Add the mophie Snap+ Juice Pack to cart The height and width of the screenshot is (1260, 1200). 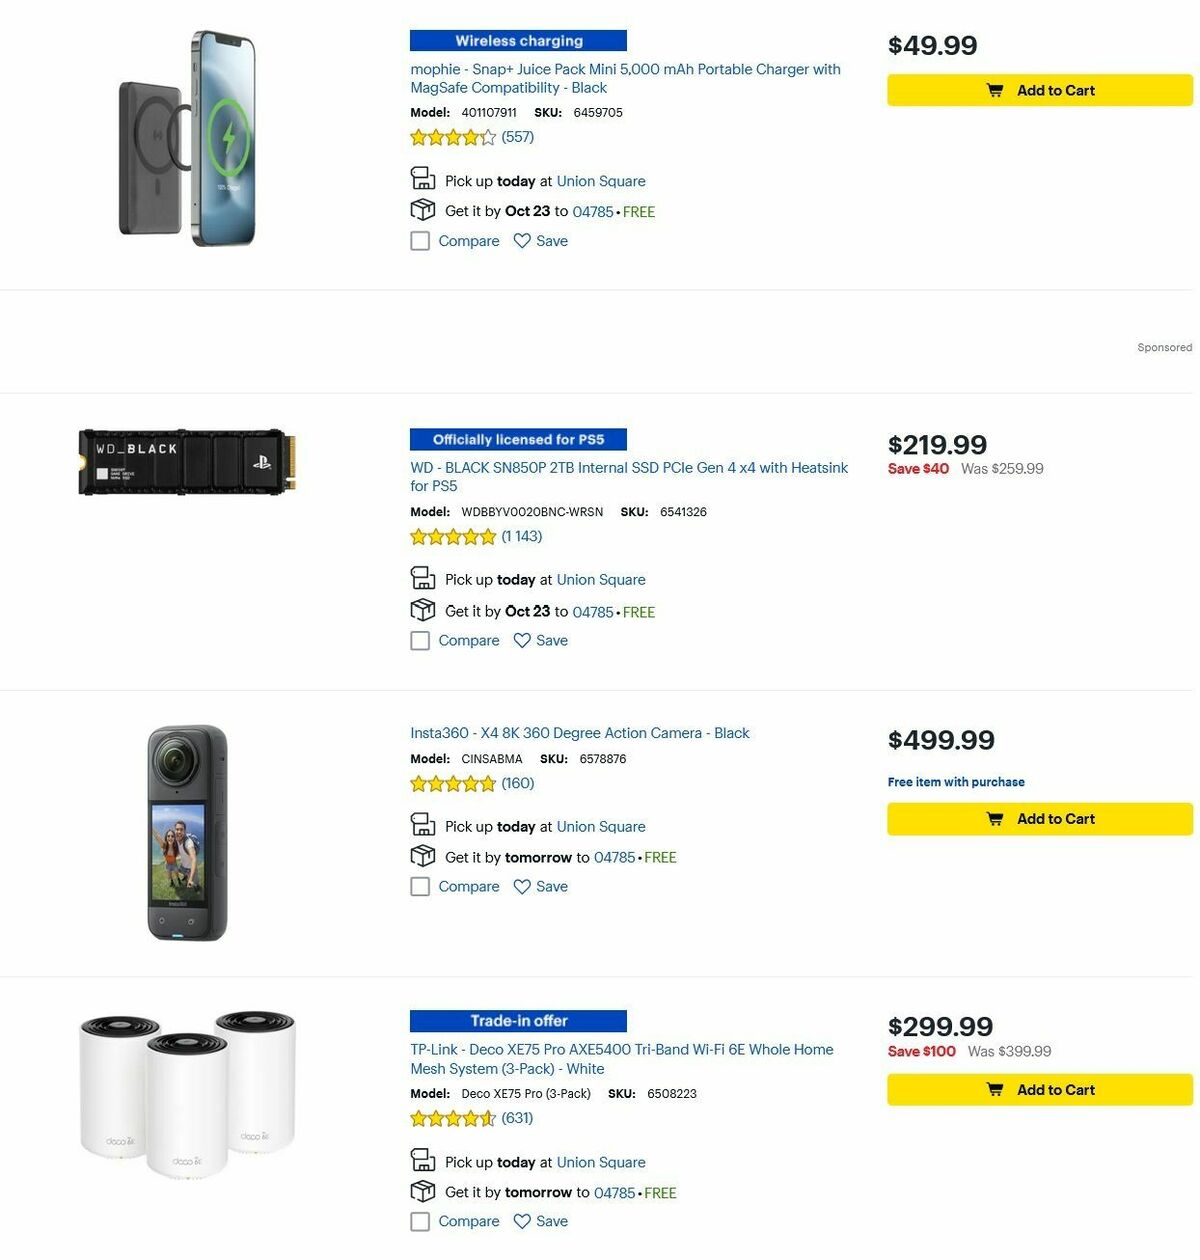coord(1039,90)
